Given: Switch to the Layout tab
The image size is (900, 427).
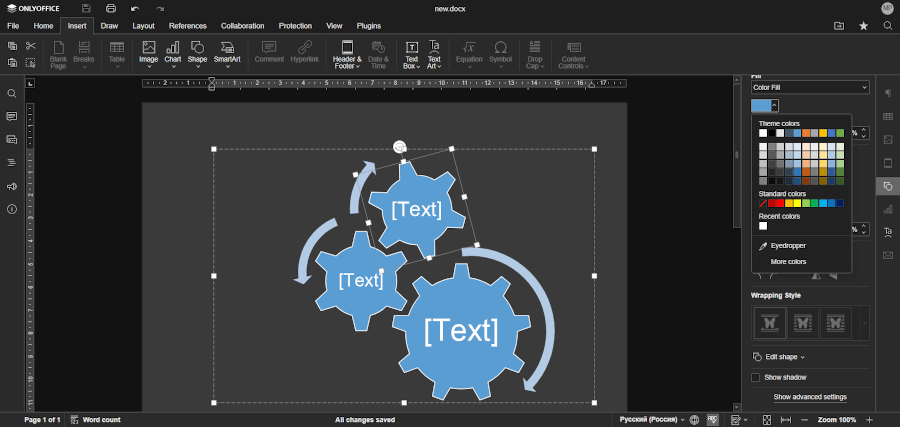Looking at the screenshot, I should (144, 25).
